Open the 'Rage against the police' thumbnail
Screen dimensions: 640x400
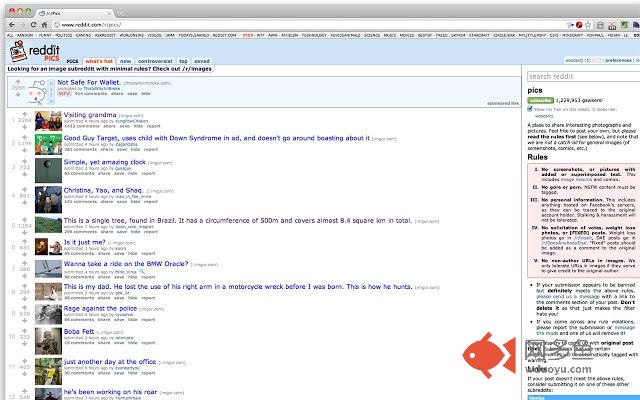pos(48,314)
